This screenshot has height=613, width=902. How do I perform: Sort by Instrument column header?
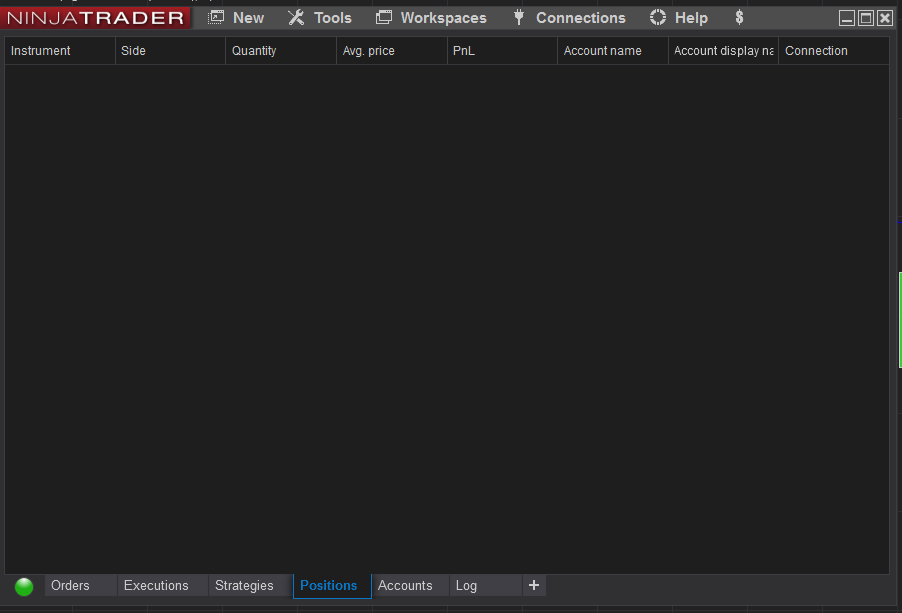pos(60,51)
